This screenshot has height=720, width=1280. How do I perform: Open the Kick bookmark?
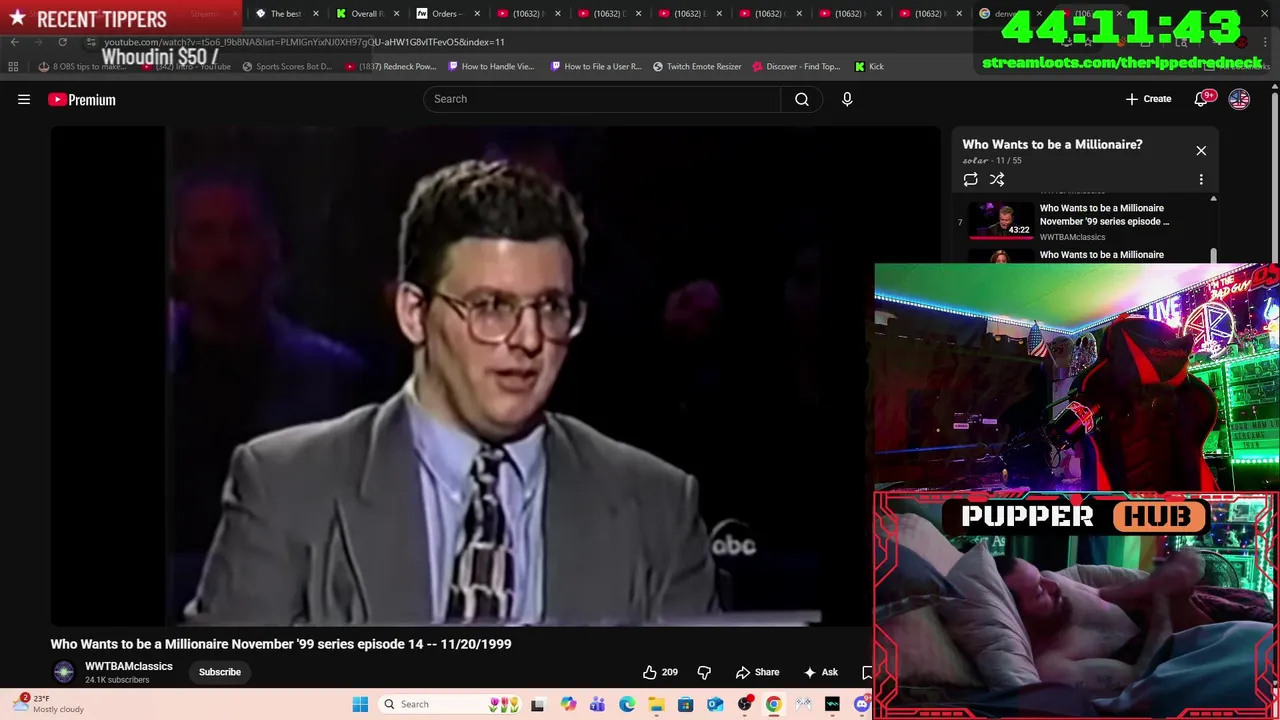[869, 66]
